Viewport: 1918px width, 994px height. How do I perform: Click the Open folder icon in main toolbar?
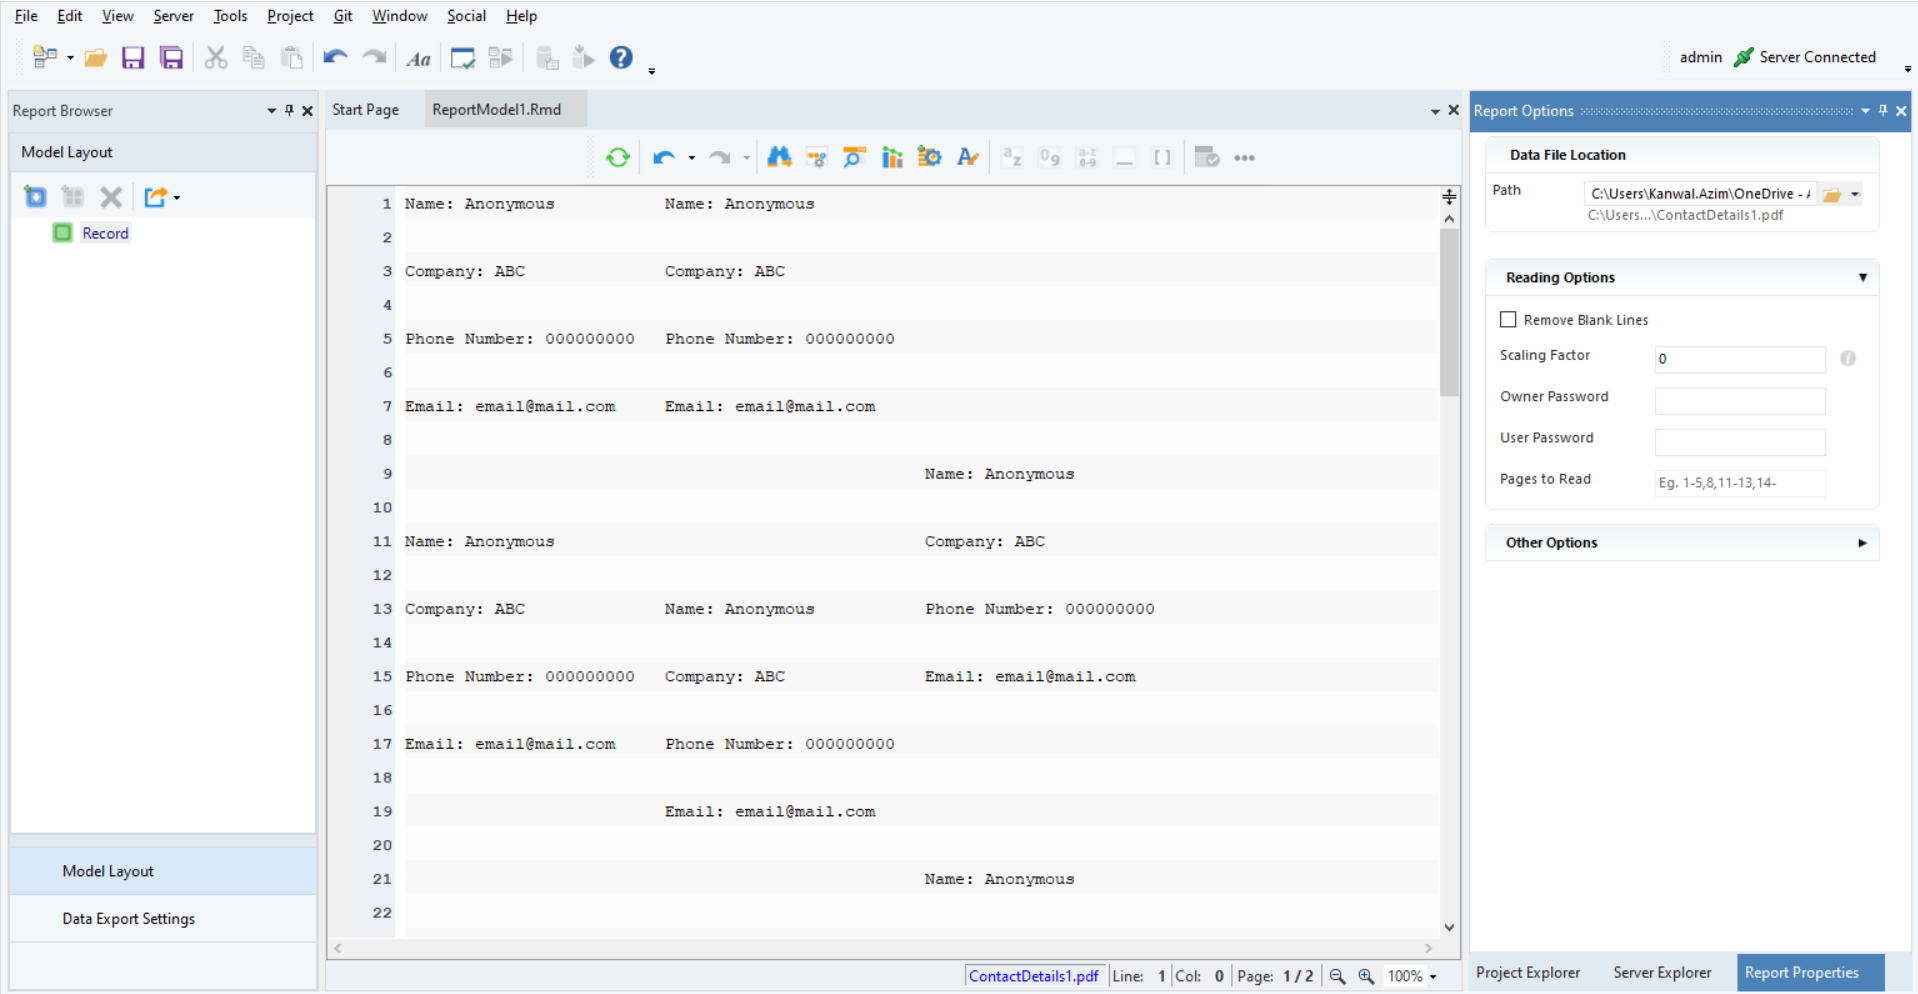point(95,58)
